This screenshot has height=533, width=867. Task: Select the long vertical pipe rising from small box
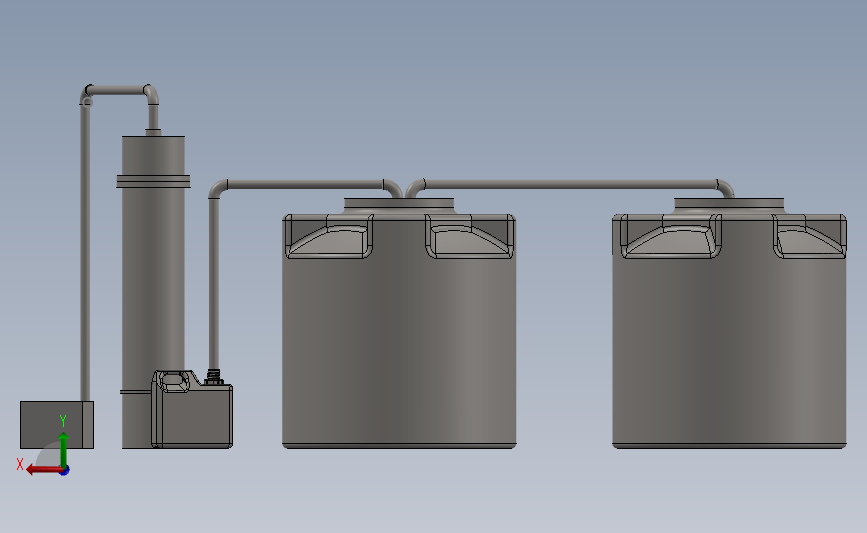coord(85,252)
